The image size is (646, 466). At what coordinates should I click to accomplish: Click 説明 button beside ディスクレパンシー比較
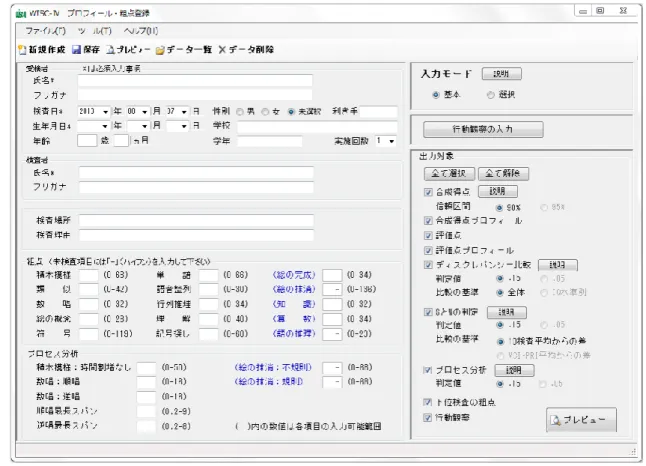(558, 265)
